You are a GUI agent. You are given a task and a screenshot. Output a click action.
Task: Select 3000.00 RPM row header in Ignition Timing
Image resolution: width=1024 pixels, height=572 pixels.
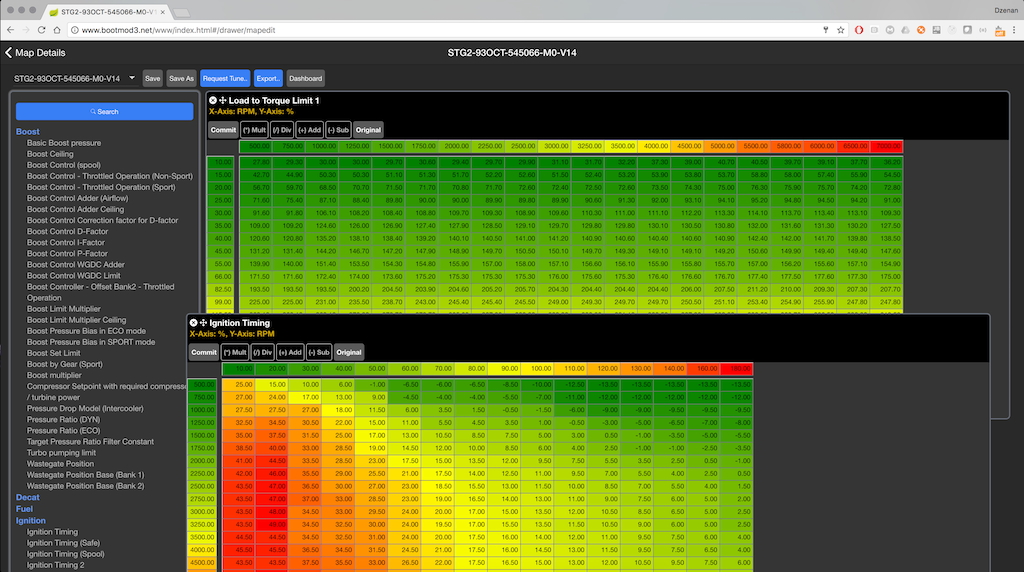click(202, 512)
